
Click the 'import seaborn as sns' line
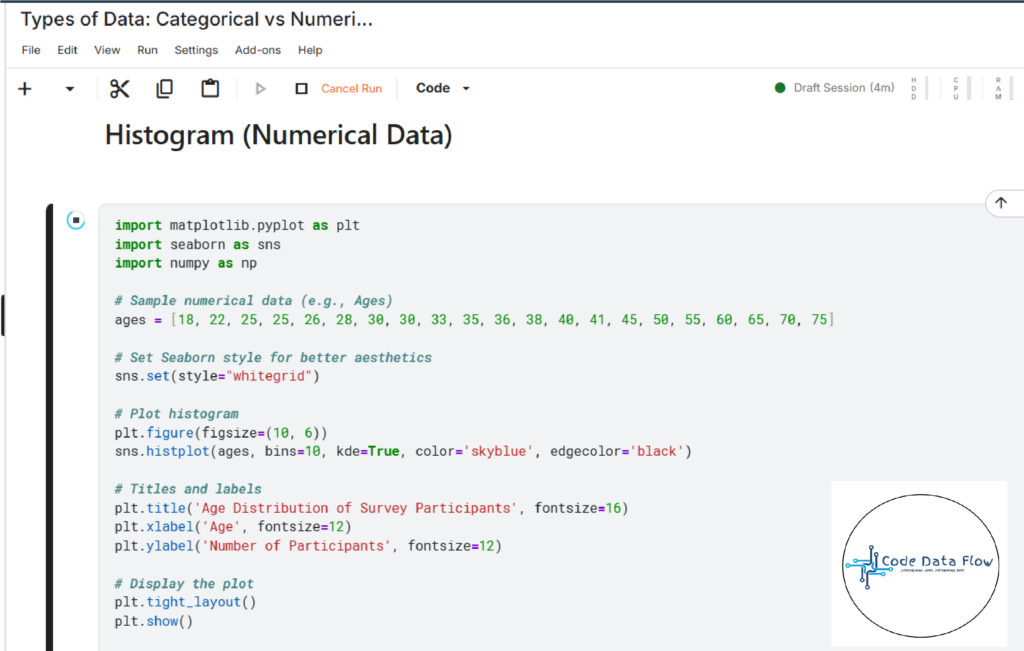[x=198, y=244]
